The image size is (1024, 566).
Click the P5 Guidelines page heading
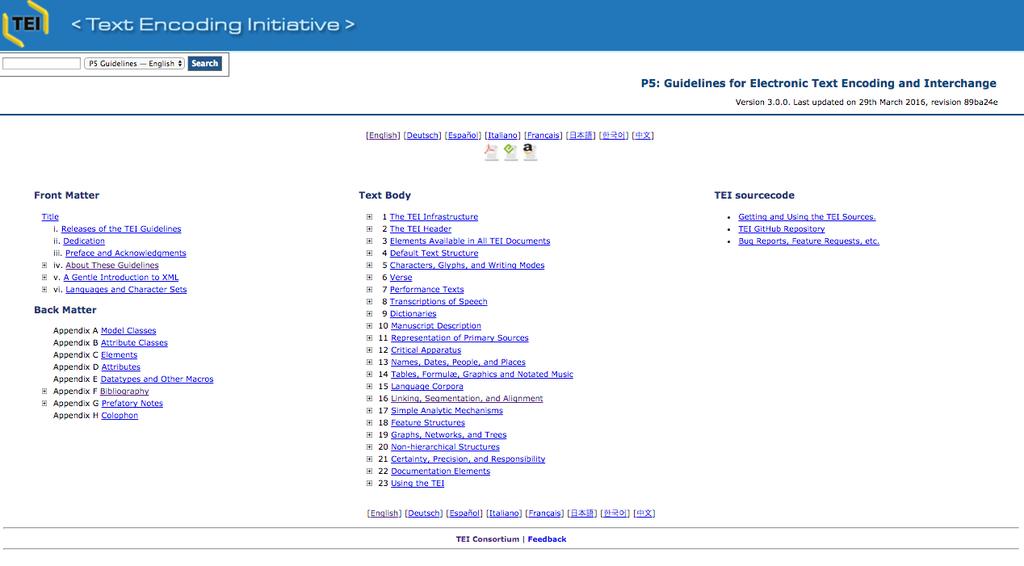point(818,84)
